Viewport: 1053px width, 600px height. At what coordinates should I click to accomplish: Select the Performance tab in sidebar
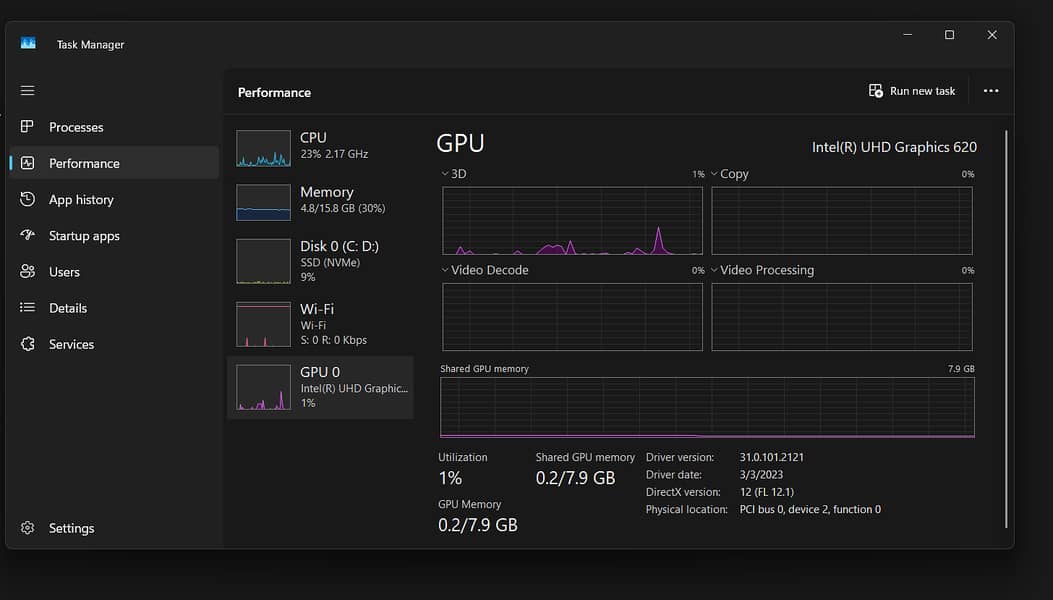[x=84, y=163]
